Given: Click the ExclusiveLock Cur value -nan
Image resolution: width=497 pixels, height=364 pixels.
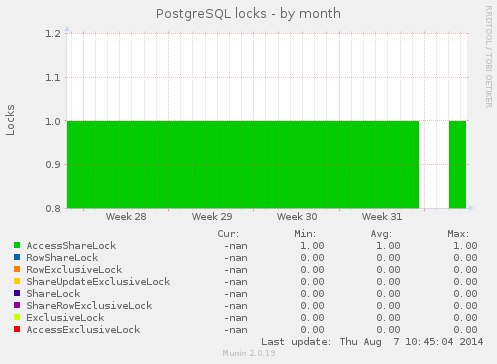Looking at the screenshot, I should [236, 318].
